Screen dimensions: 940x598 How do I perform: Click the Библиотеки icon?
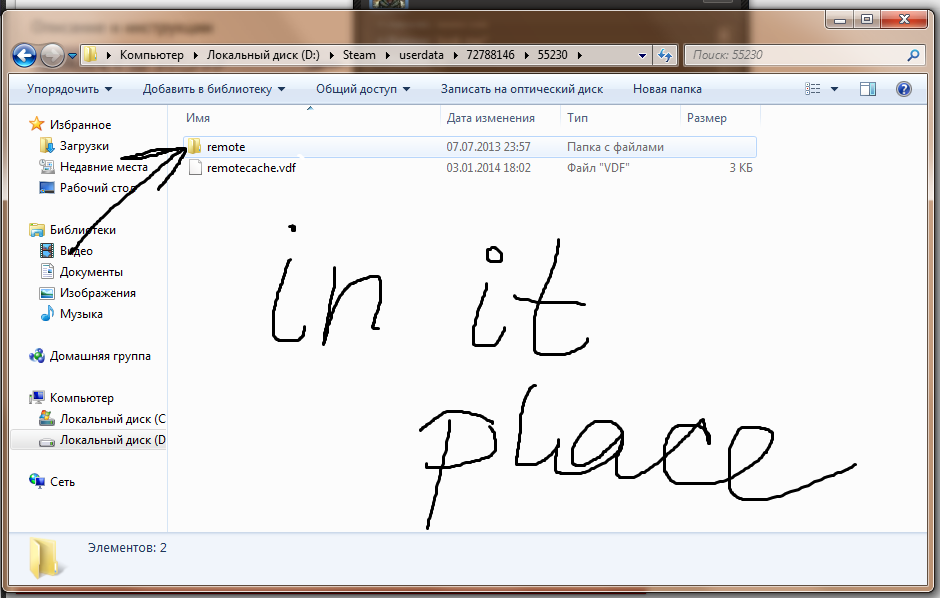[37, 229]
